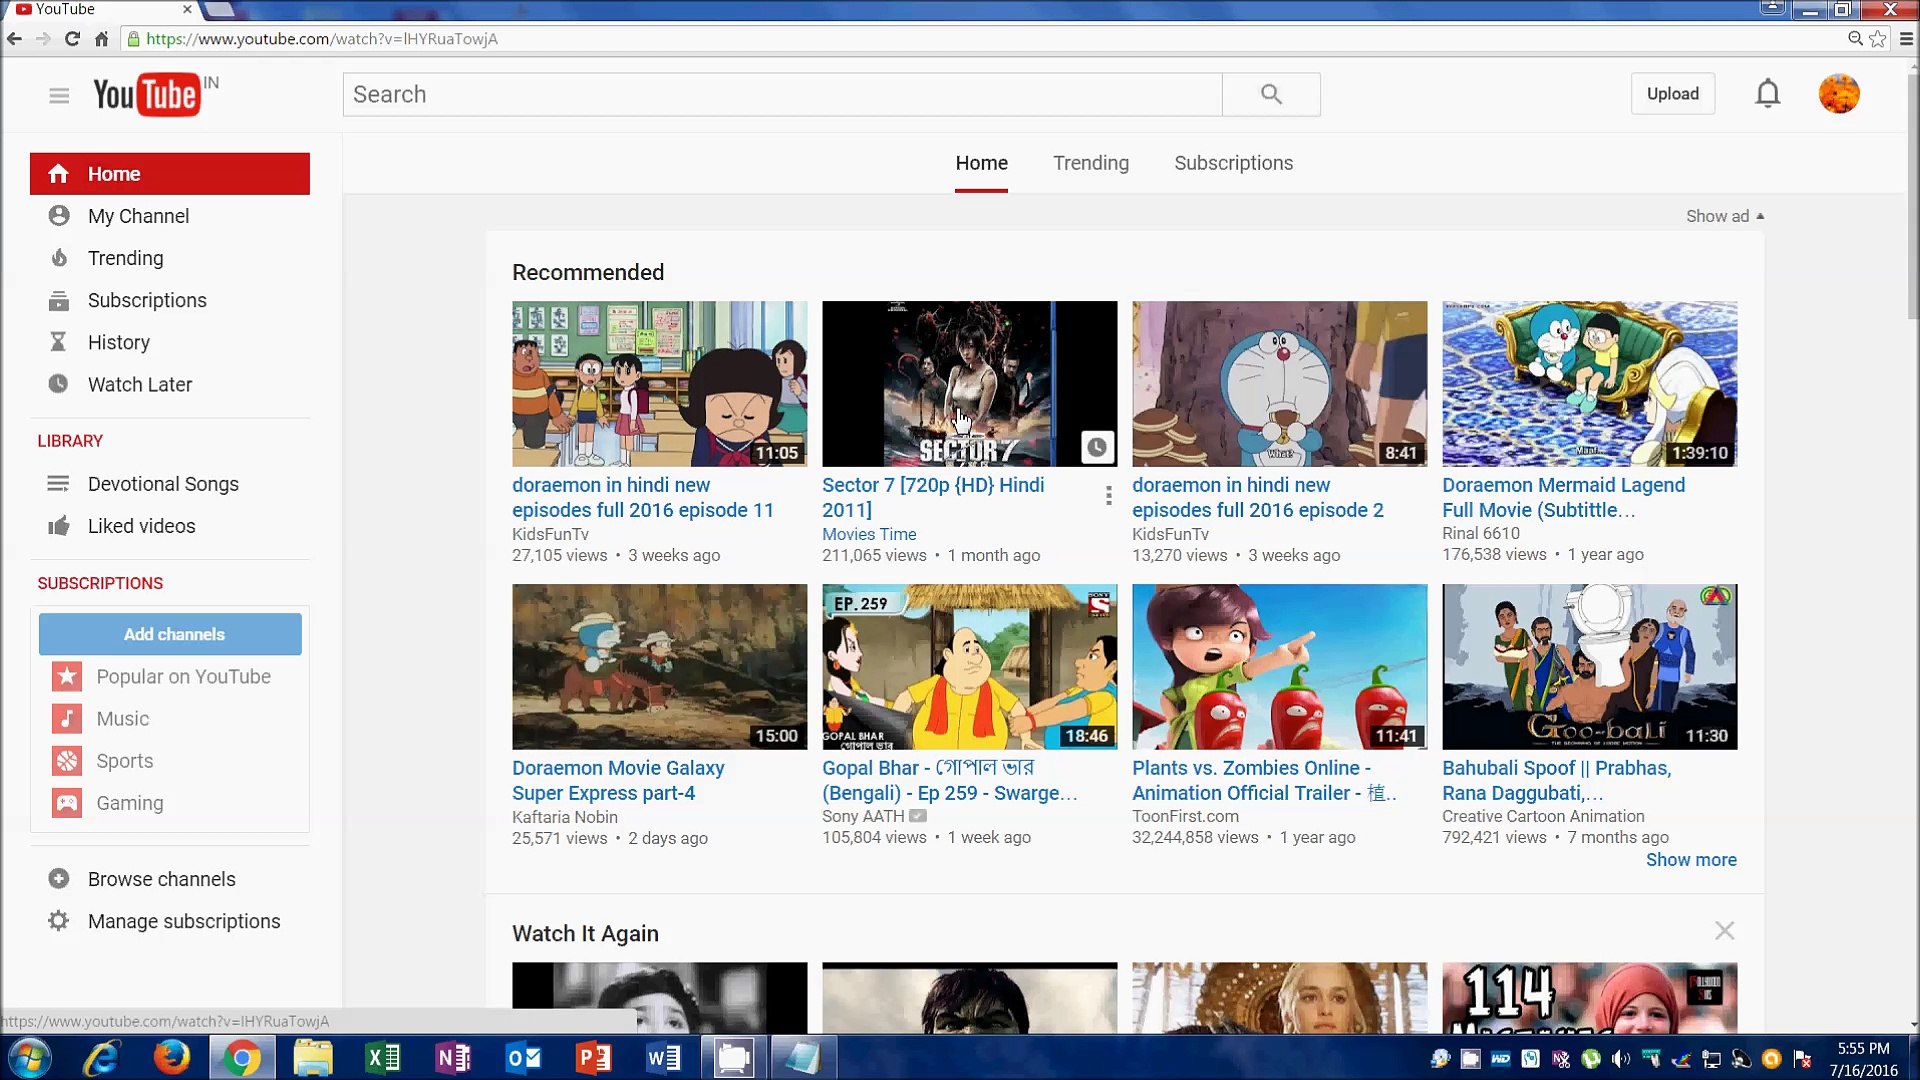1920x1080 pixels.
Task: Open the hamburger guide menu
Action: tap(59, 95)
